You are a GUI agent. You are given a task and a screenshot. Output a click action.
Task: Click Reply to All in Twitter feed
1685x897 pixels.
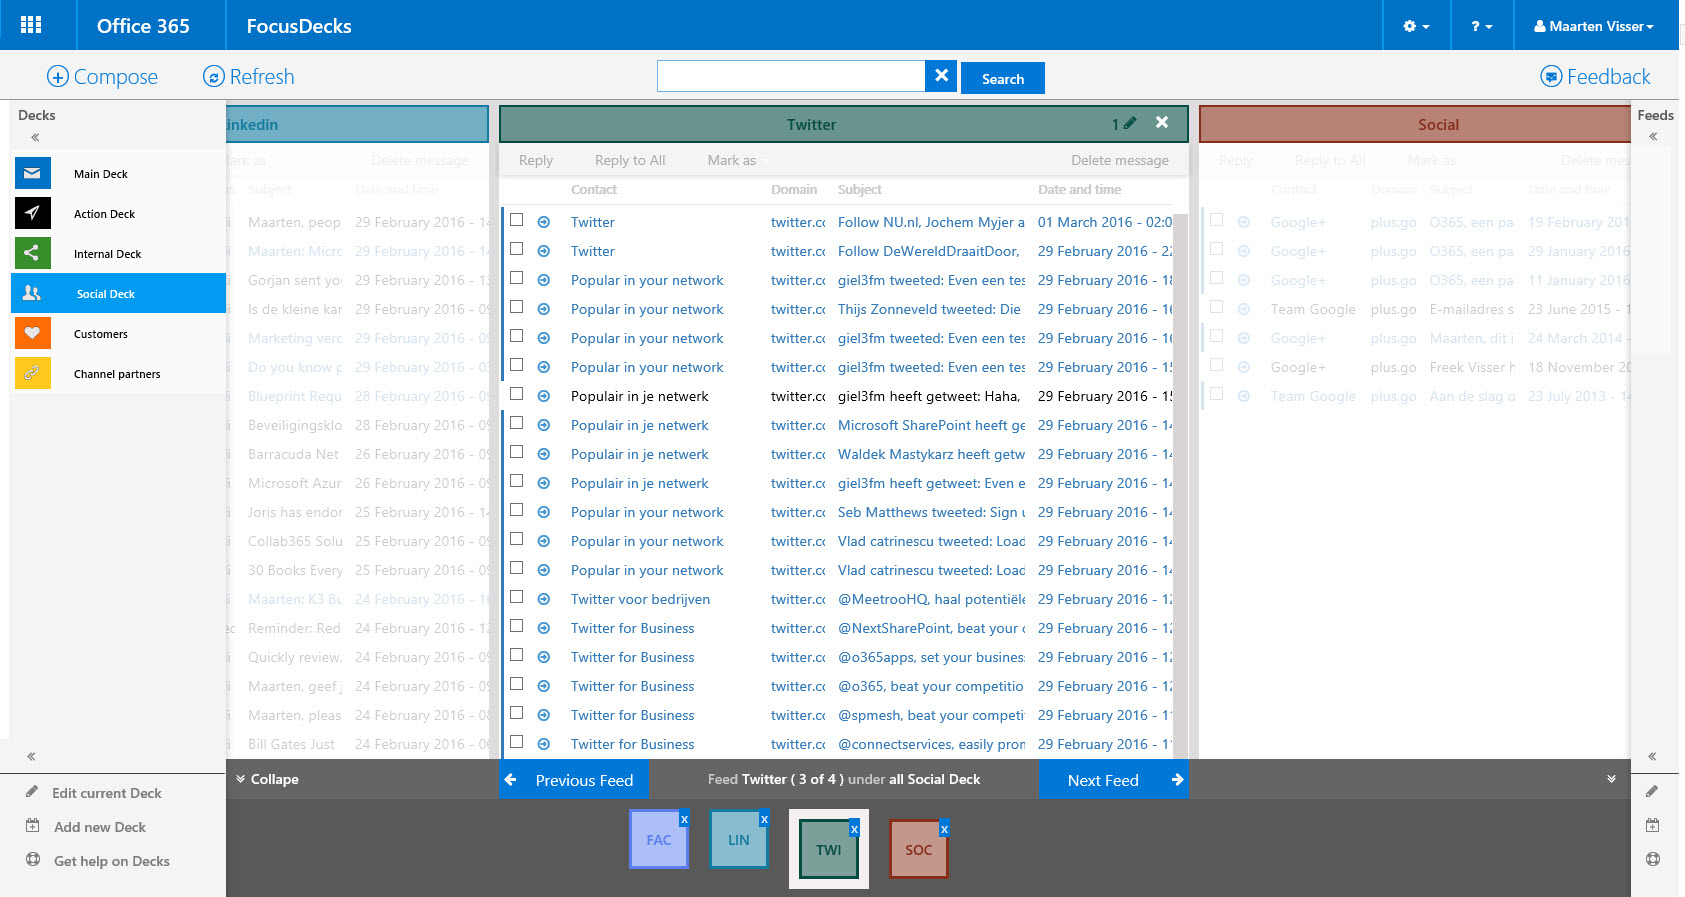pos(630,160)
